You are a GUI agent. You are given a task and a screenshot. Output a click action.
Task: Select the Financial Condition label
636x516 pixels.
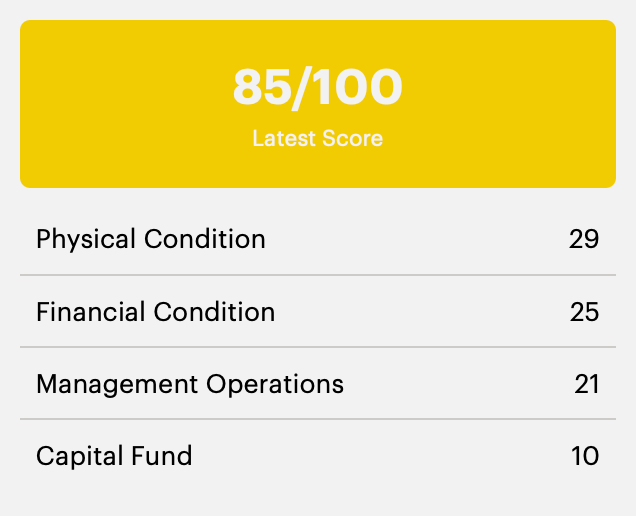[155, 311]
